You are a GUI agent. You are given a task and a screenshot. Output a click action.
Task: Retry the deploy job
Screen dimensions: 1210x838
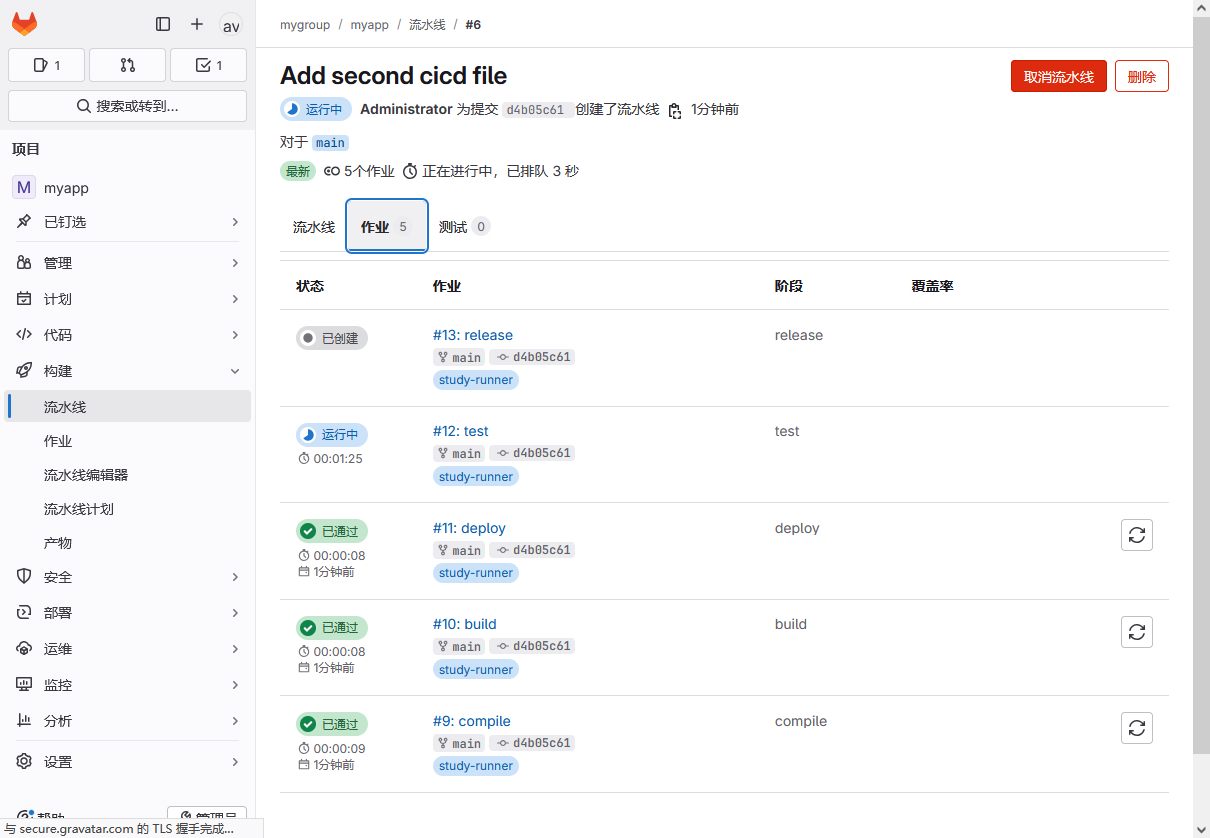[1136, 535]
